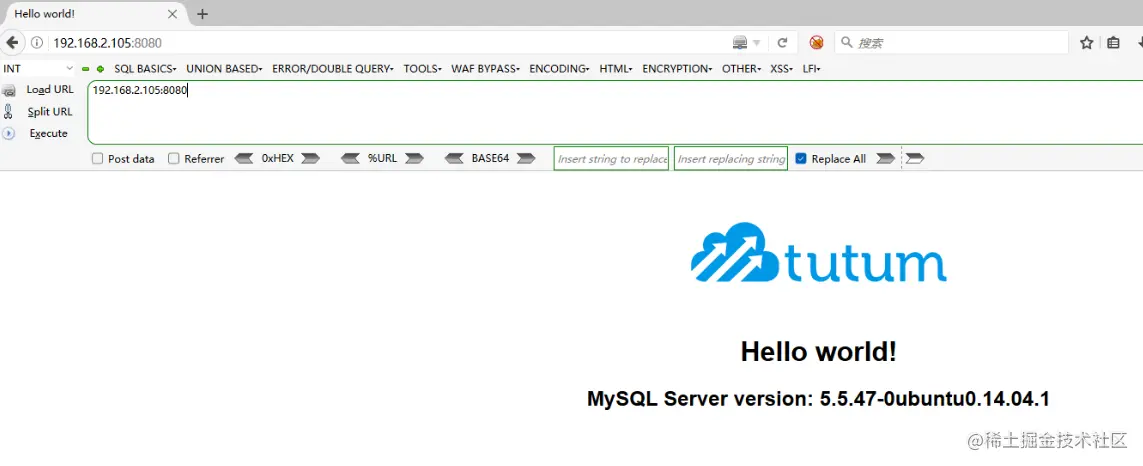Click right arrow after BASE64 to encode
The width and height of the screenshot is (1143, 466).
pyautogui.click(x=526, y=158)
